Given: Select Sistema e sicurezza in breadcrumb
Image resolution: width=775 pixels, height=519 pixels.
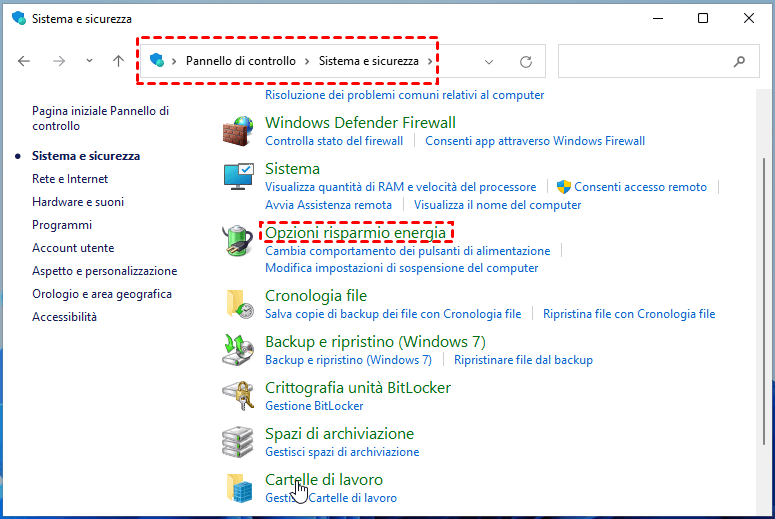Looking at the screenshot, I should [x=369, y=61].
